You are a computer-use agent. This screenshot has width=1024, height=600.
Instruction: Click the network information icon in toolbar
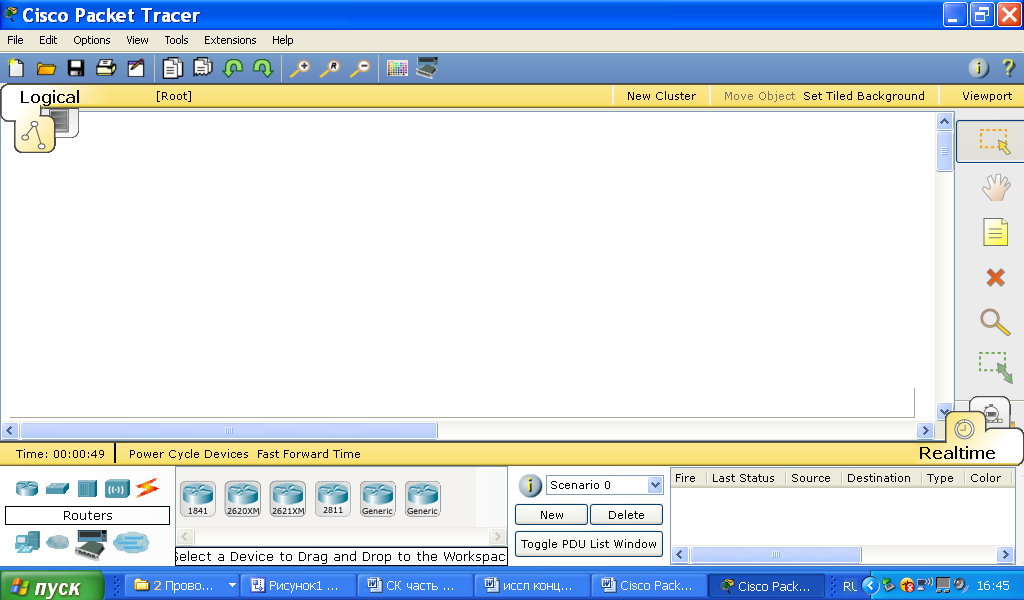978,68
